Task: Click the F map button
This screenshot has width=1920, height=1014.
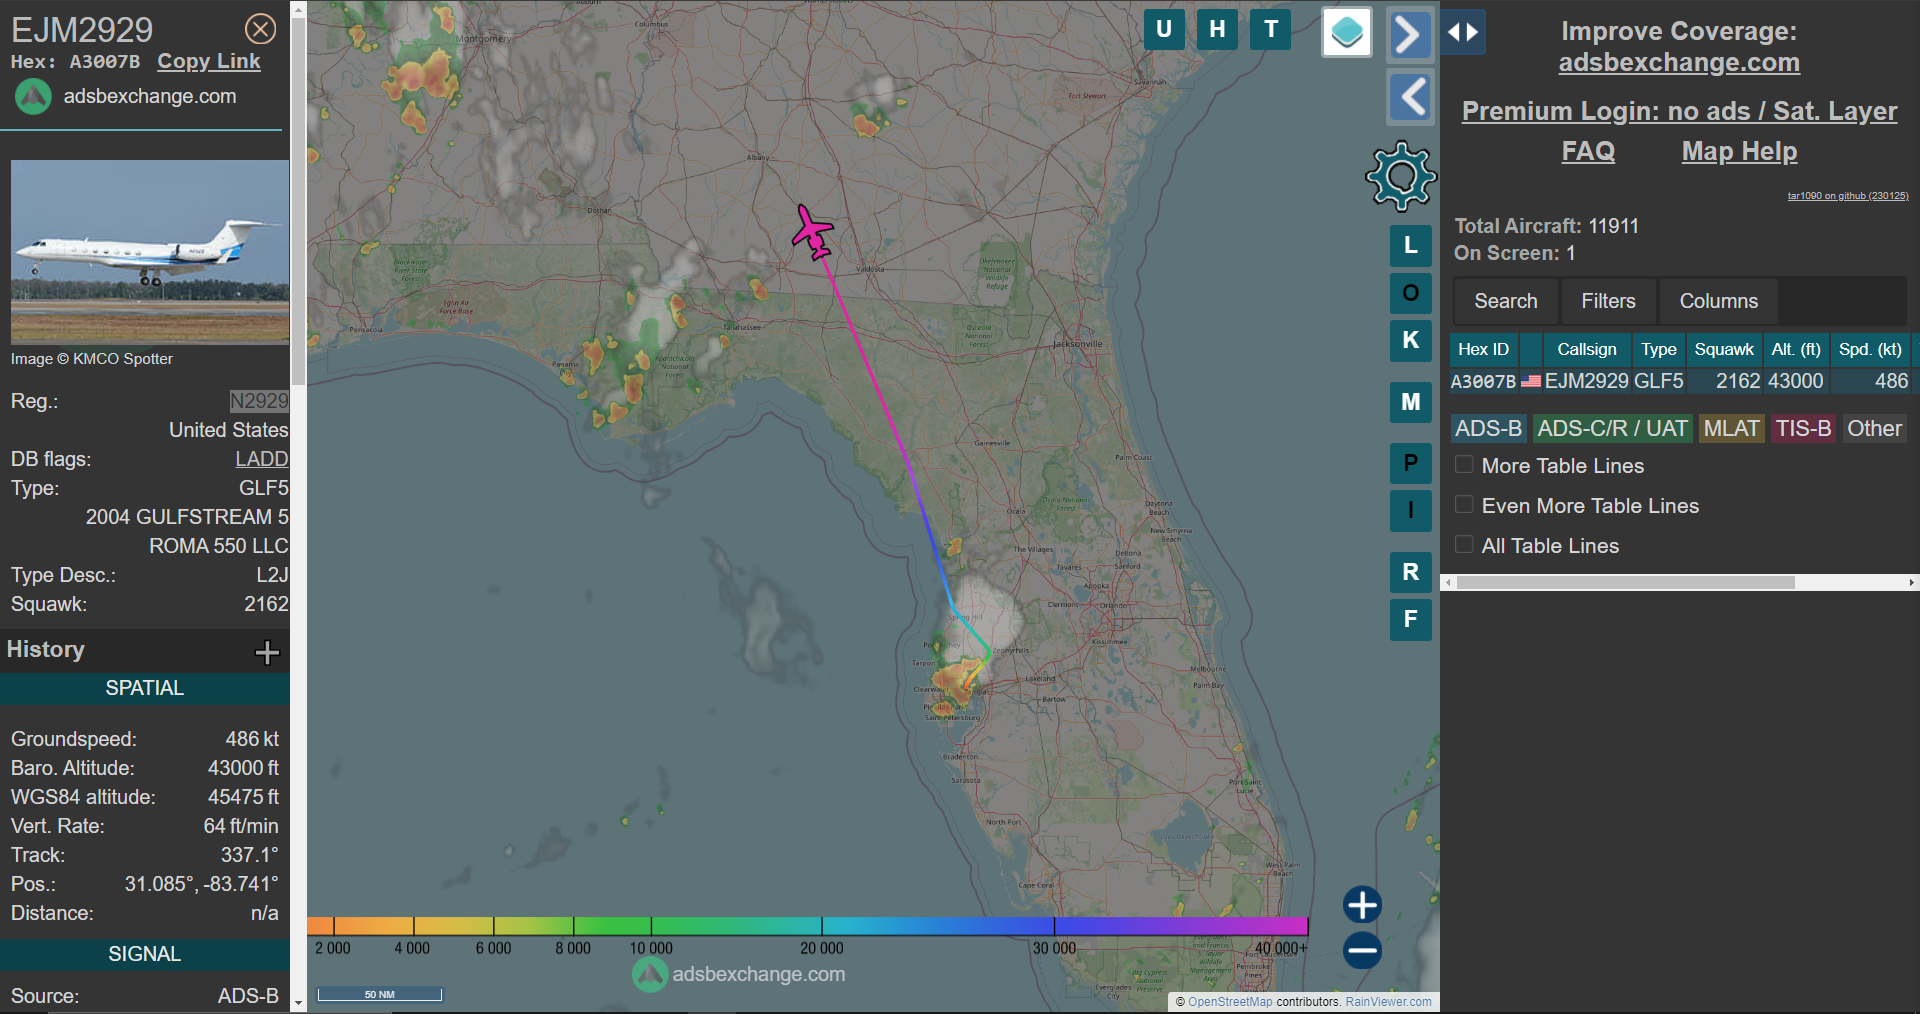Action: (x=1411, y=619)
